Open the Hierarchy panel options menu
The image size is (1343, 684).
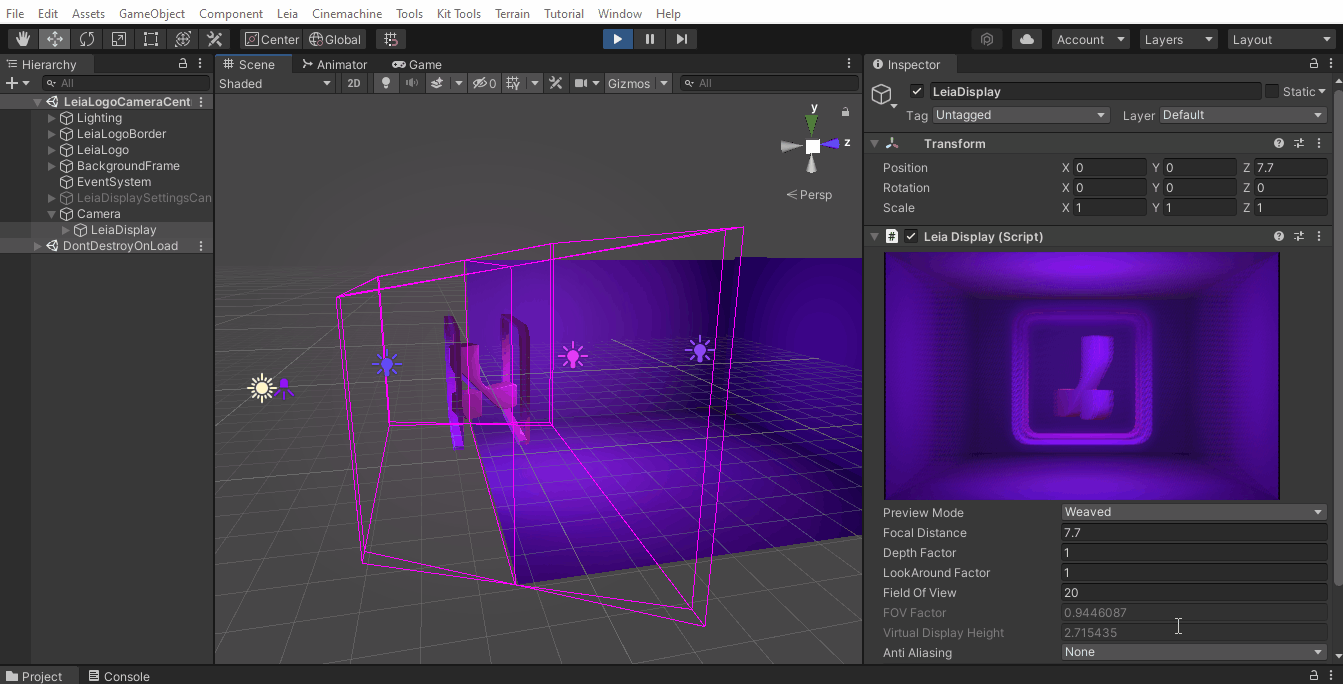click(x=201, y=63)
